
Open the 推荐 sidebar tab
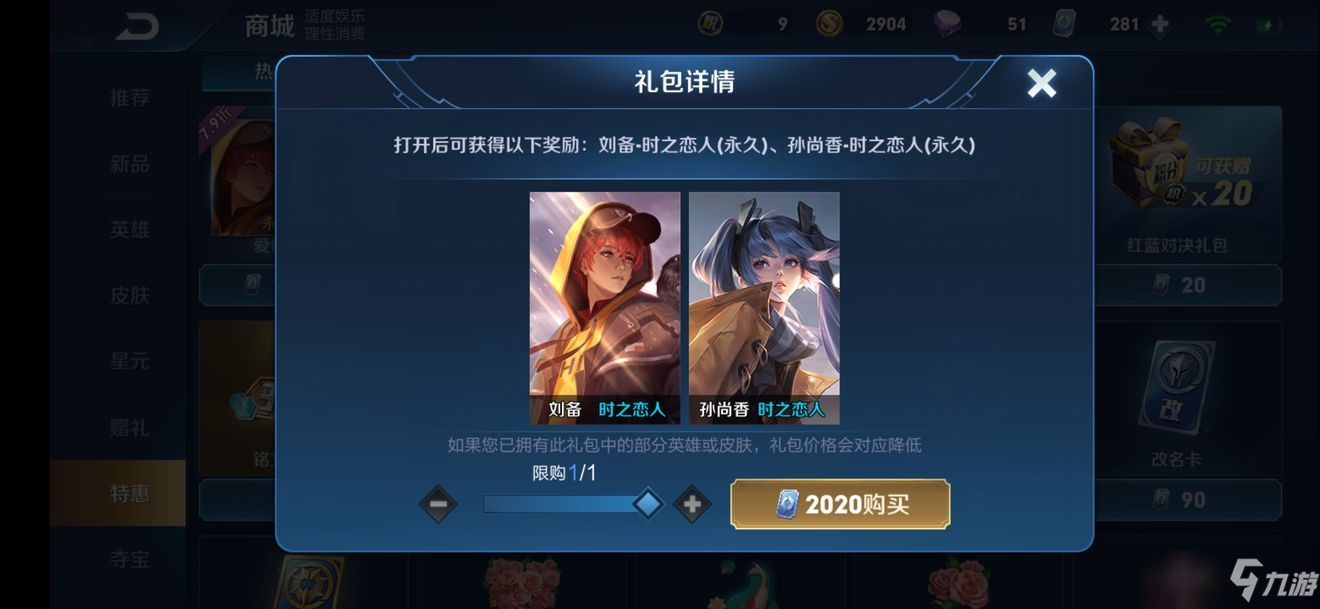(129, 98)
